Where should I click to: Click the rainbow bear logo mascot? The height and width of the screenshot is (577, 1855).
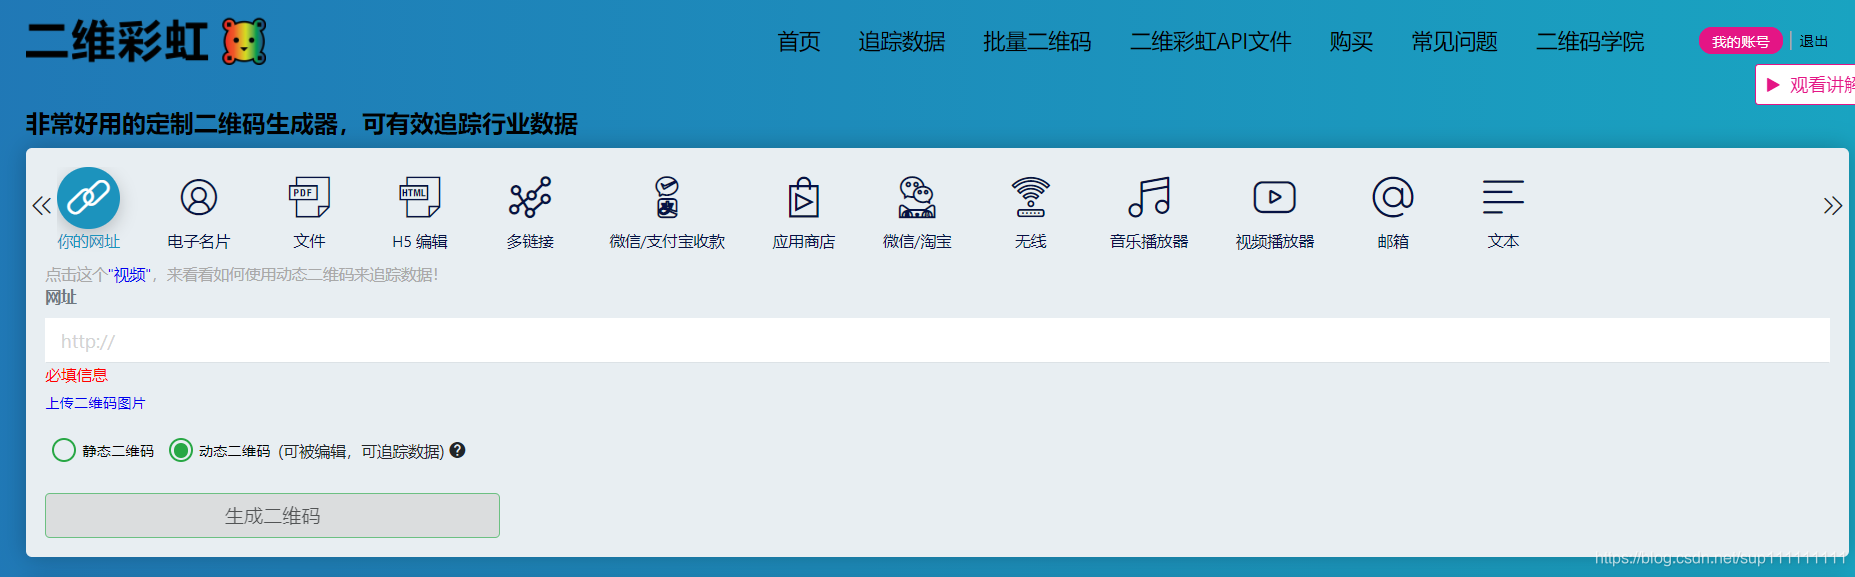[244, 41]
